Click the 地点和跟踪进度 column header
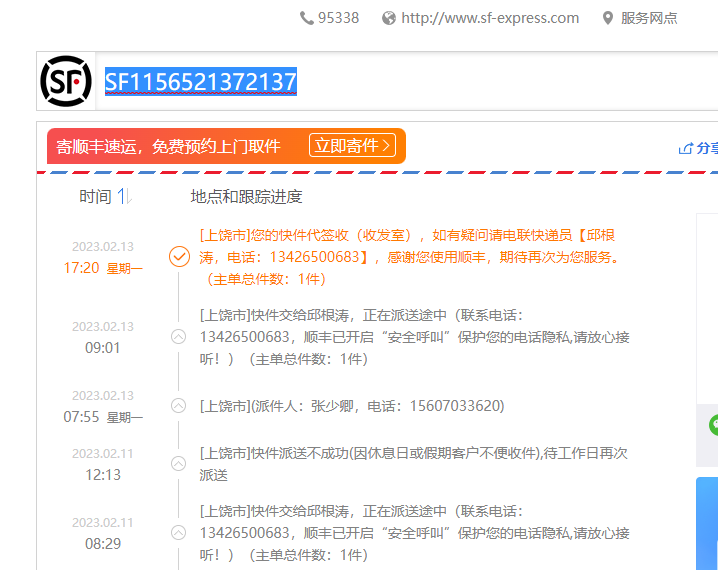 click(x=246, y=196)
